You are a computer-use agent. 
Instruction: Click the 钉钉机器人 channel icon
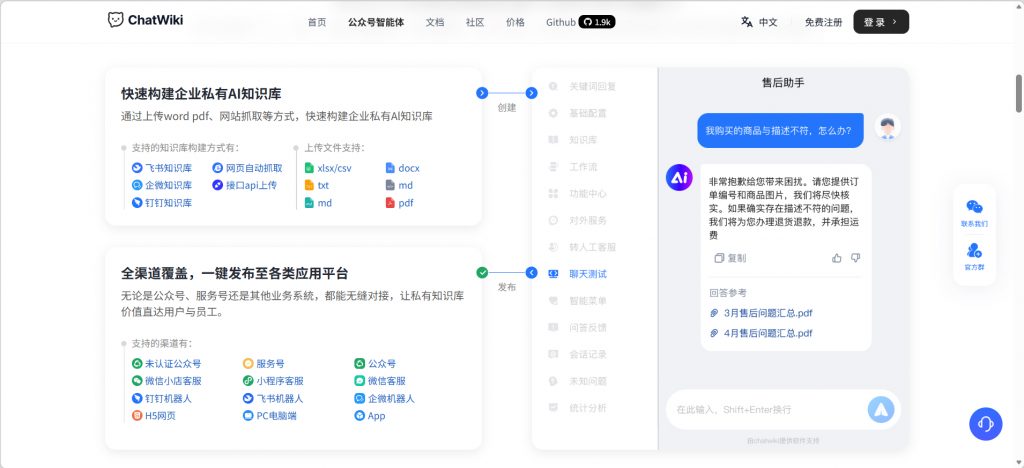(x=137, y=398)
